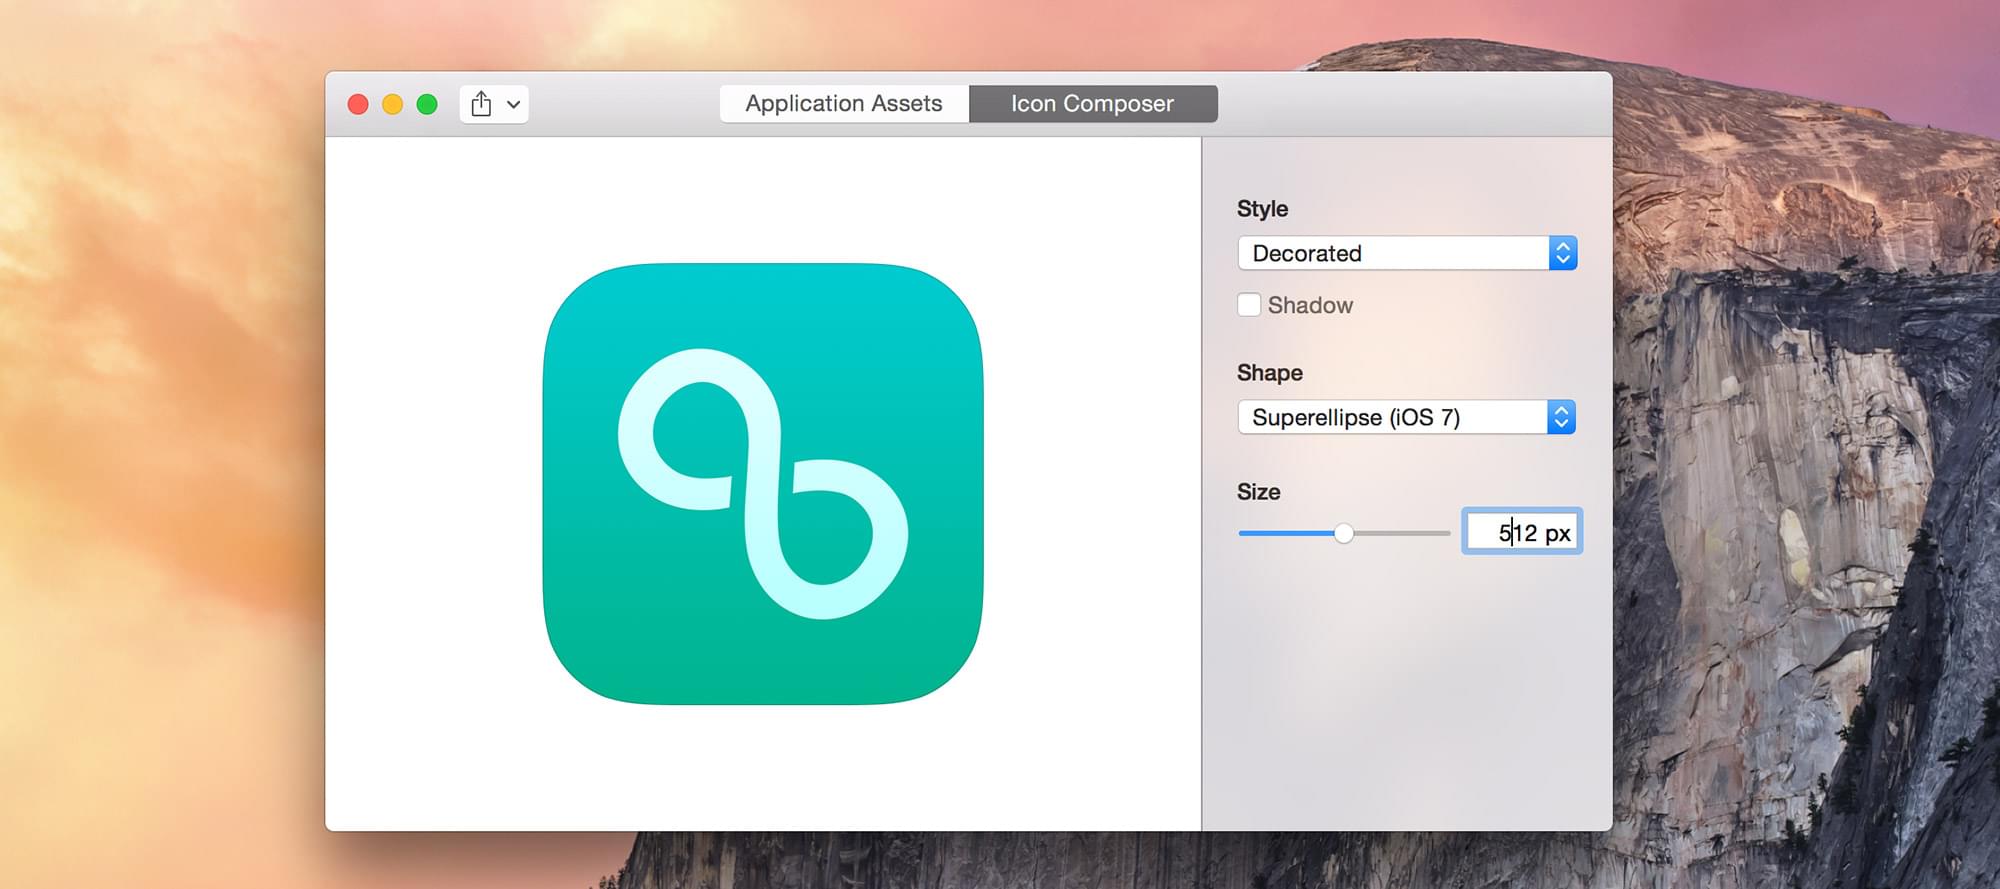
Task: Switch to the Application Assets tab
Action: click(843, 104)
